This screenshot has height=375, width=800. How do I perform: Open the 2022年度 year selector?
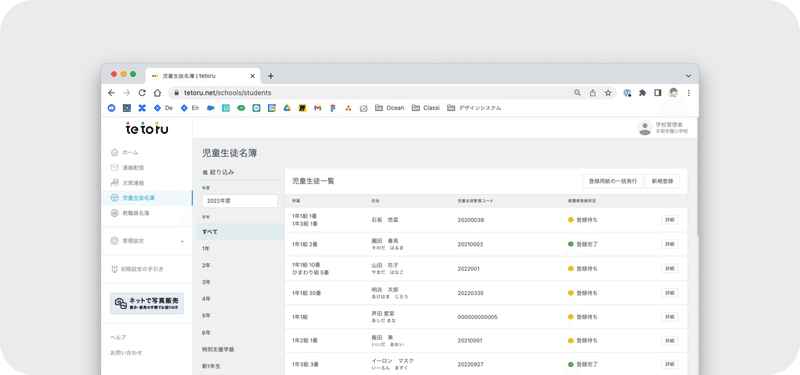[240, 201]
